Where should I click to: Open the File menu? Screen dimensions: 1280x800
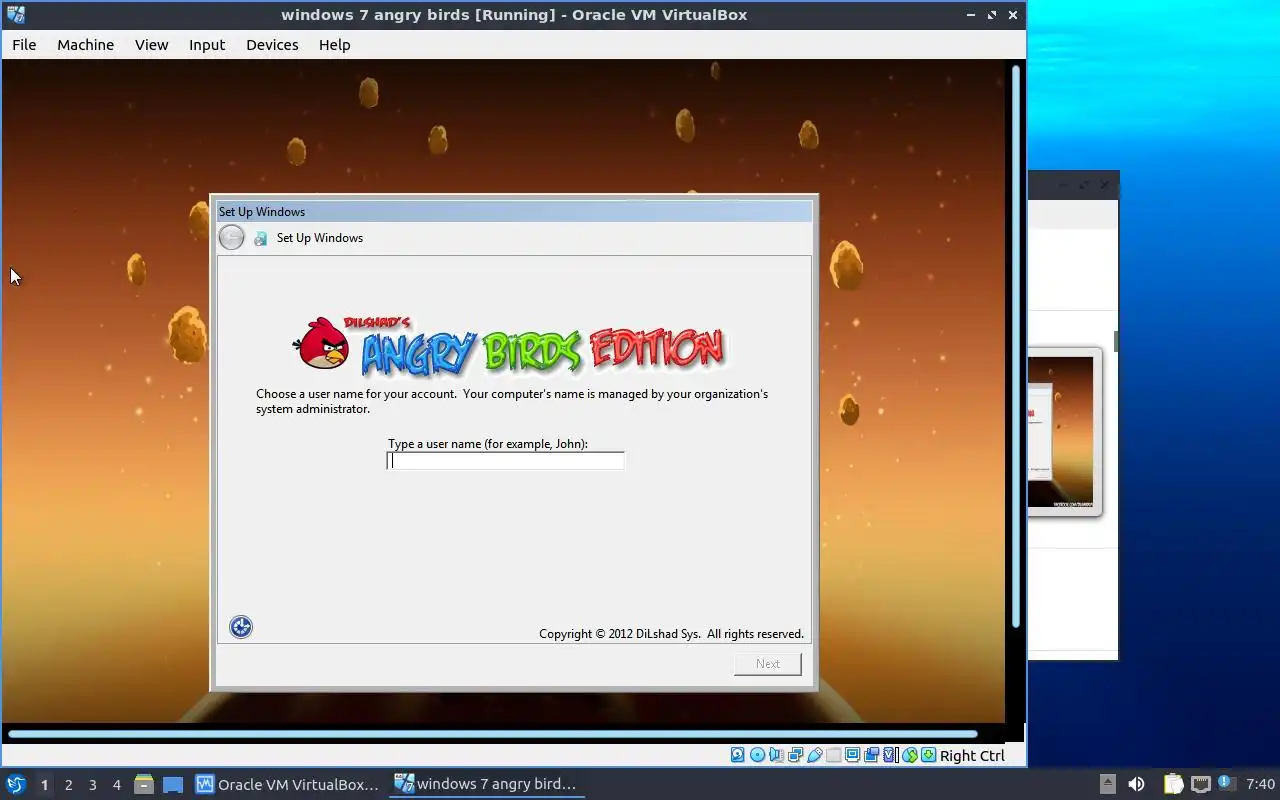pyautogui.click(x=24, y=44)
